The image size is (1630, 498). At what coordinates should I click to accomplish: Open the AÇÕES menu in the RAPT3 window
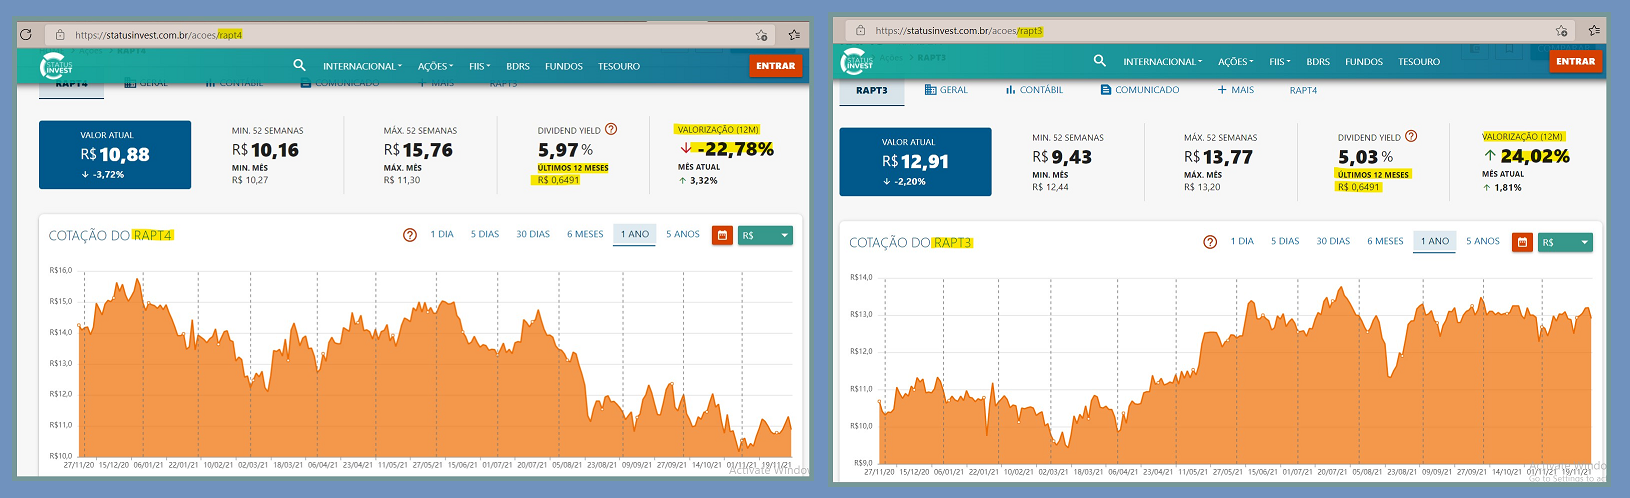click(x=1235, y=62)
